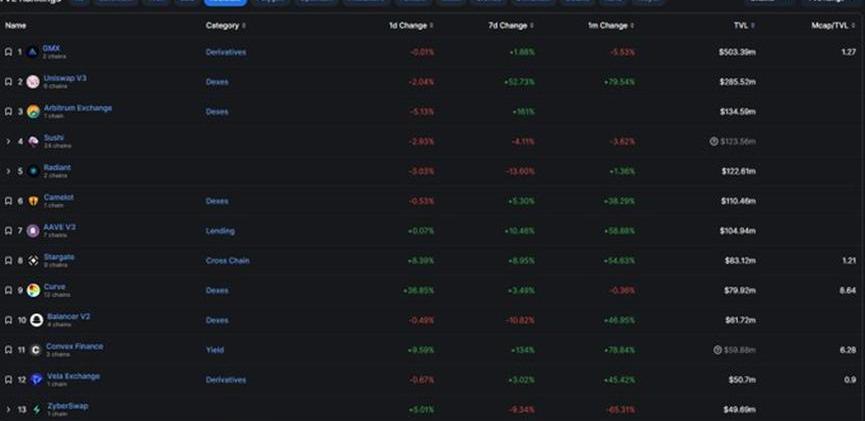The image size is (865, 421).
Task: Sort table by Category column
Action: pos(226,26)
